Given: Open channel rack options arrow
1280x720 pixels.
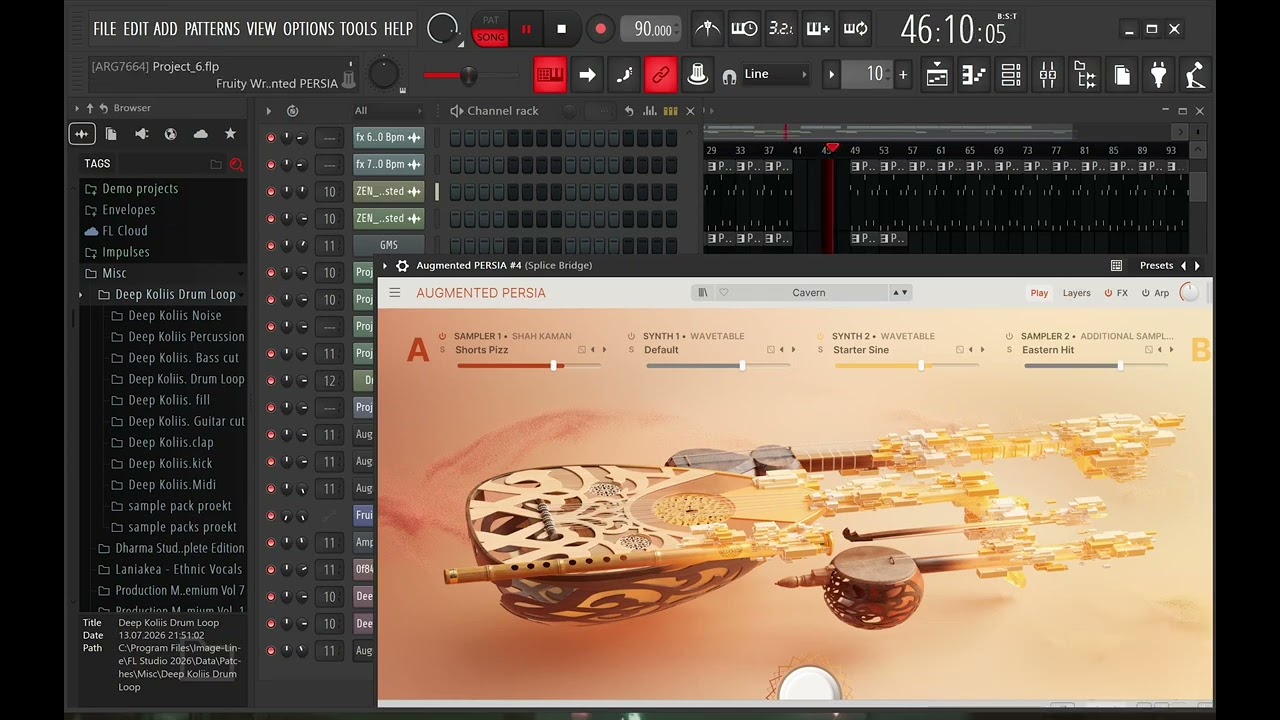Looking at the screenshot, I should 268,111.
